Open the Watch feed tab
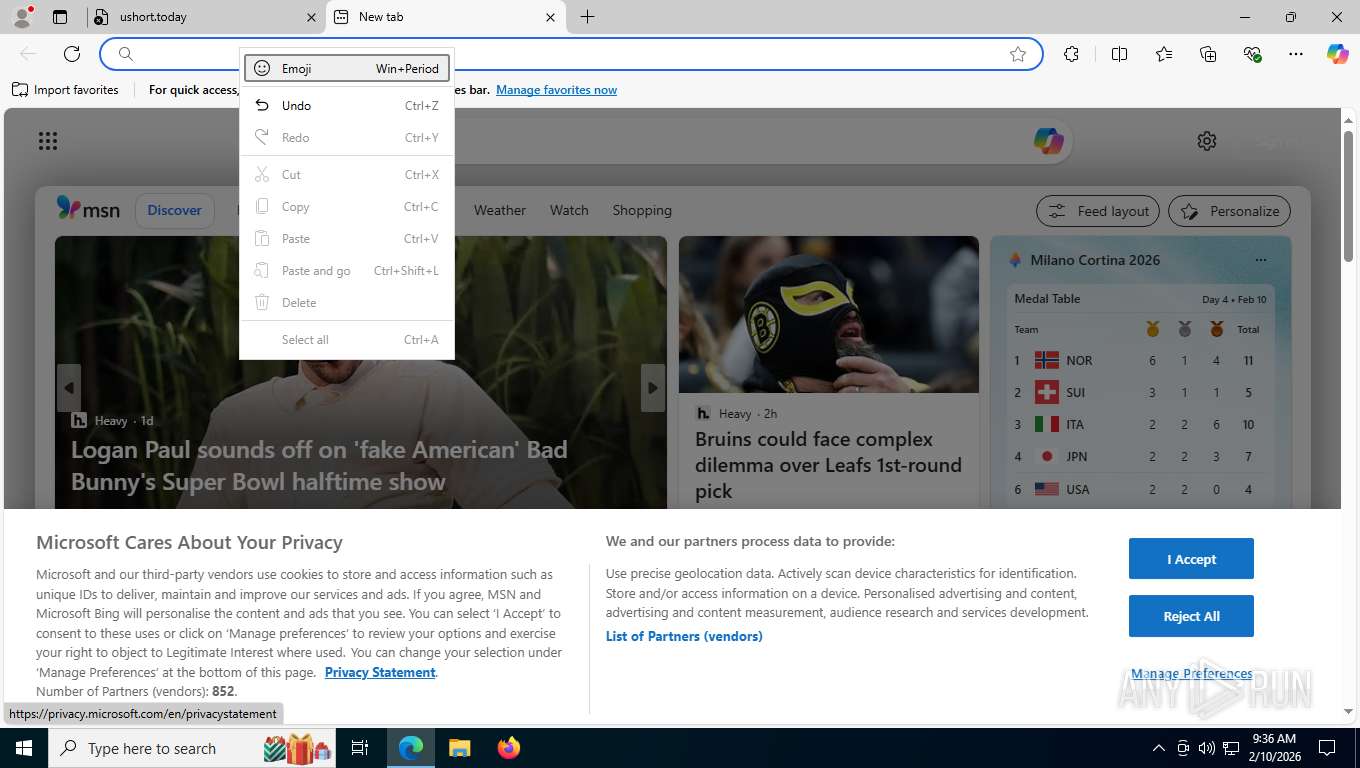 point(569,210)
